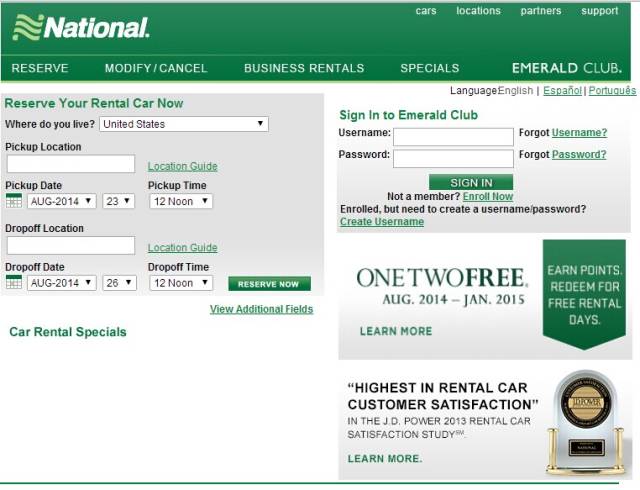This screenshot has height=490, width=640.
Task: Click View Additional Fields link
Action: 262,309
